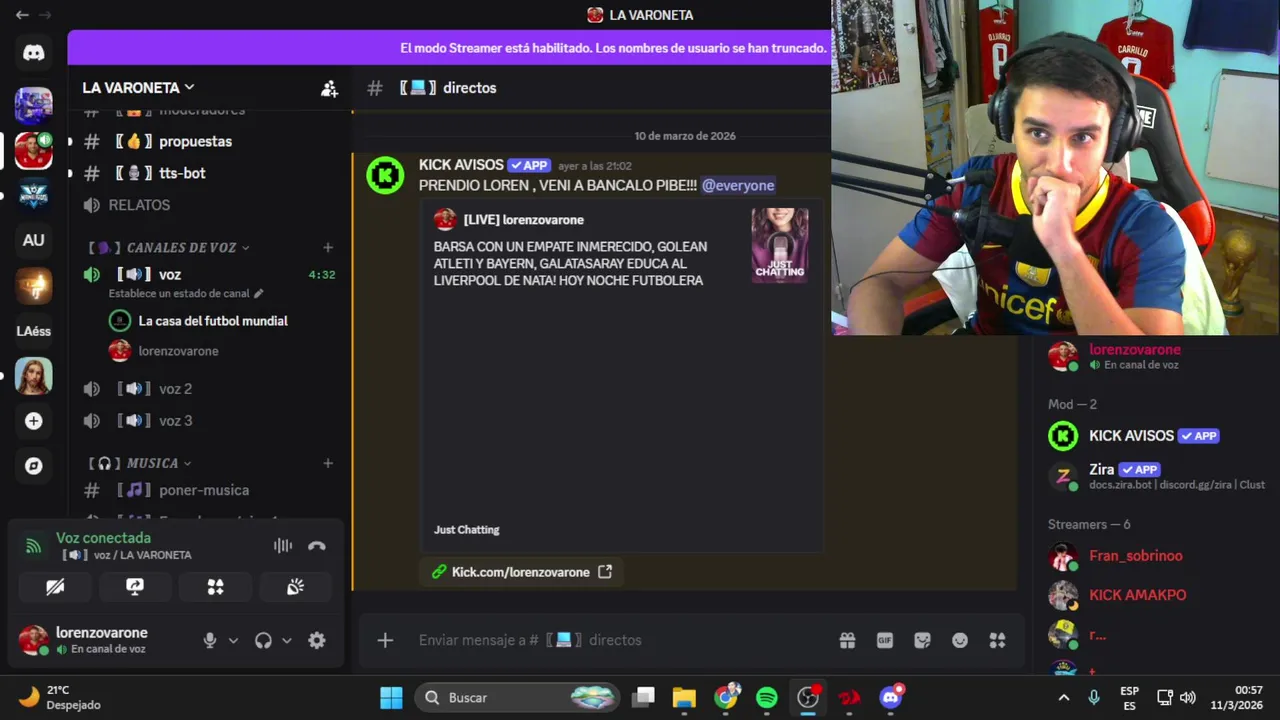1280x720 pixels.
Task: Mute the microphone
Action: [x=210, y=641]
